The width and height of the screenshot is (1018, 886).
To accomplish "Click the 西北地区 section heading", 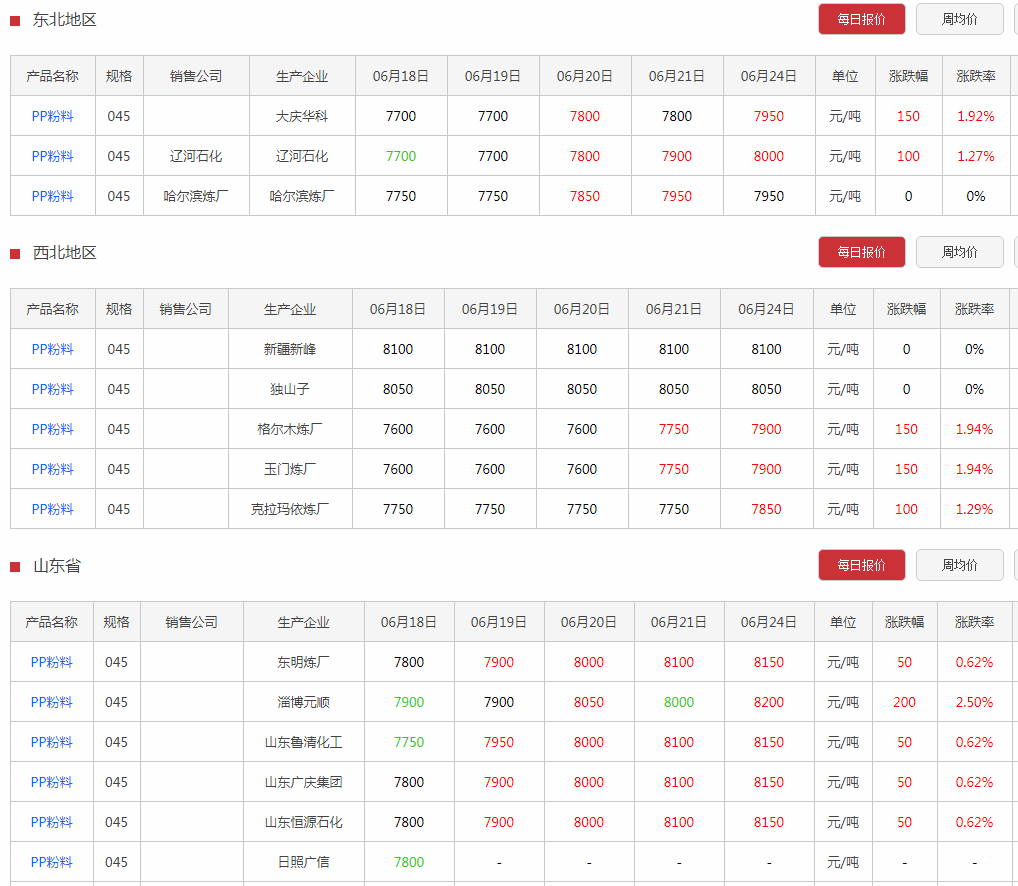I will coord(64,253).
